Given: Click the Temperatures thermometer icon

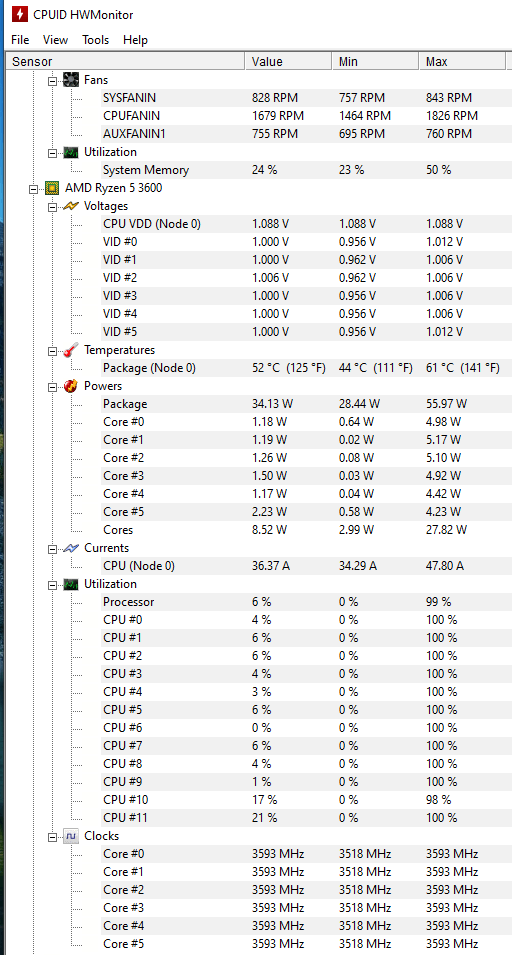Looking at the screenshot, I should pyautogui.click(x=71, y=350).
